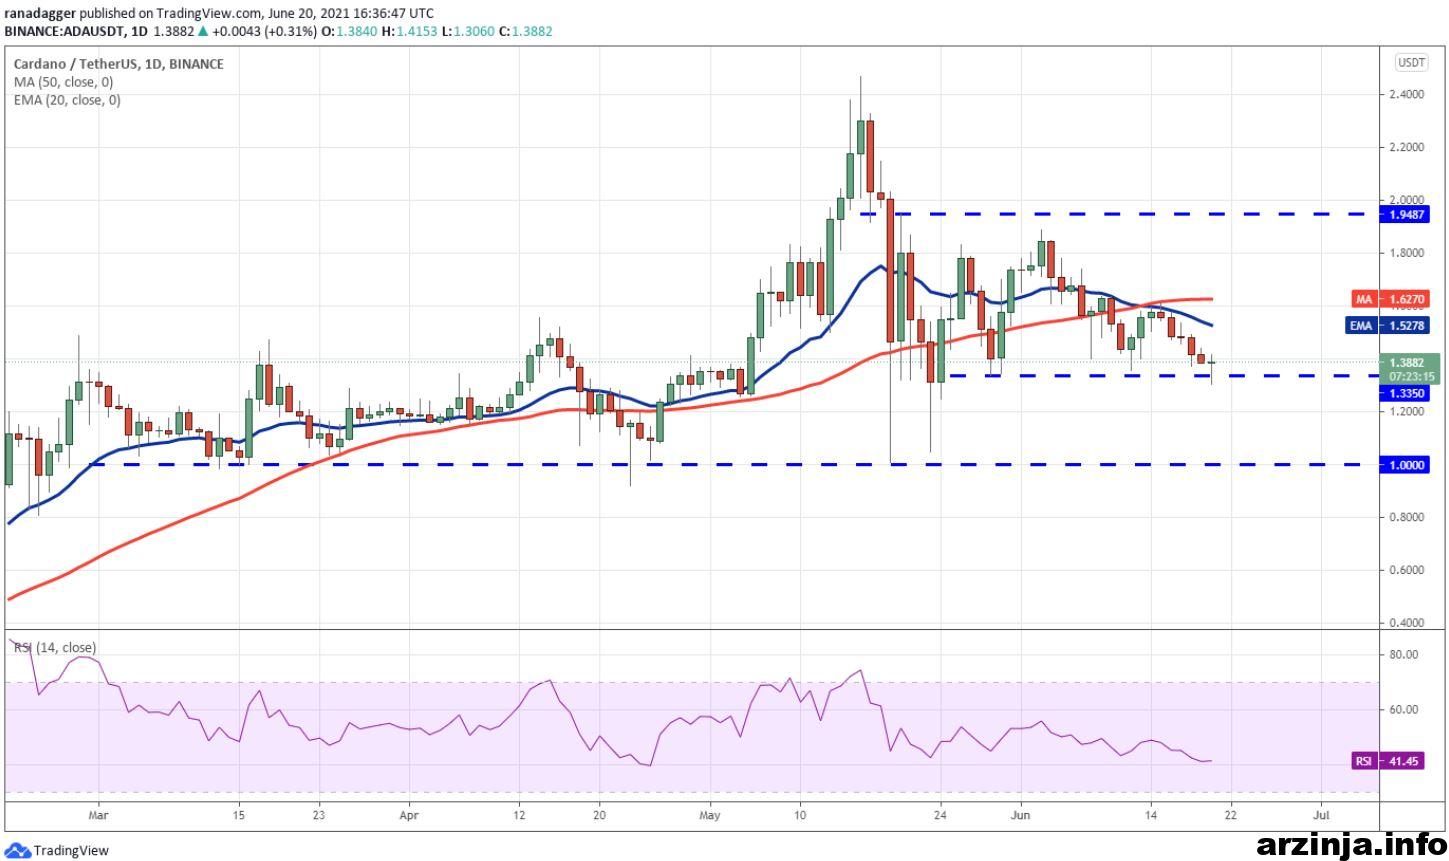1449x861 pixels.
Task: Click the RSI (14, close) indicator label
Action: click(x=55, y=648)
